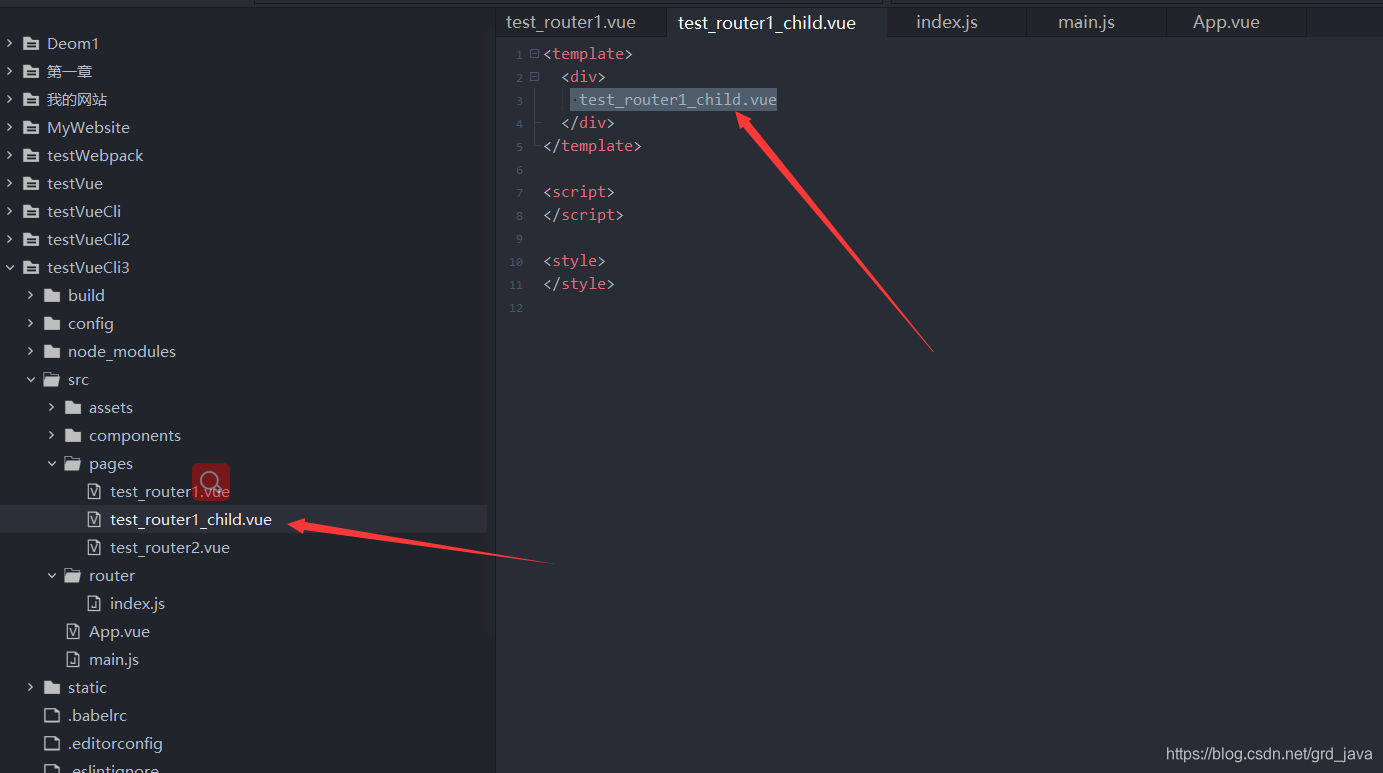This screenshot has height=773, width=1383.
Task: Click the Deom1 project icon
Action: [x=31, y=43]
